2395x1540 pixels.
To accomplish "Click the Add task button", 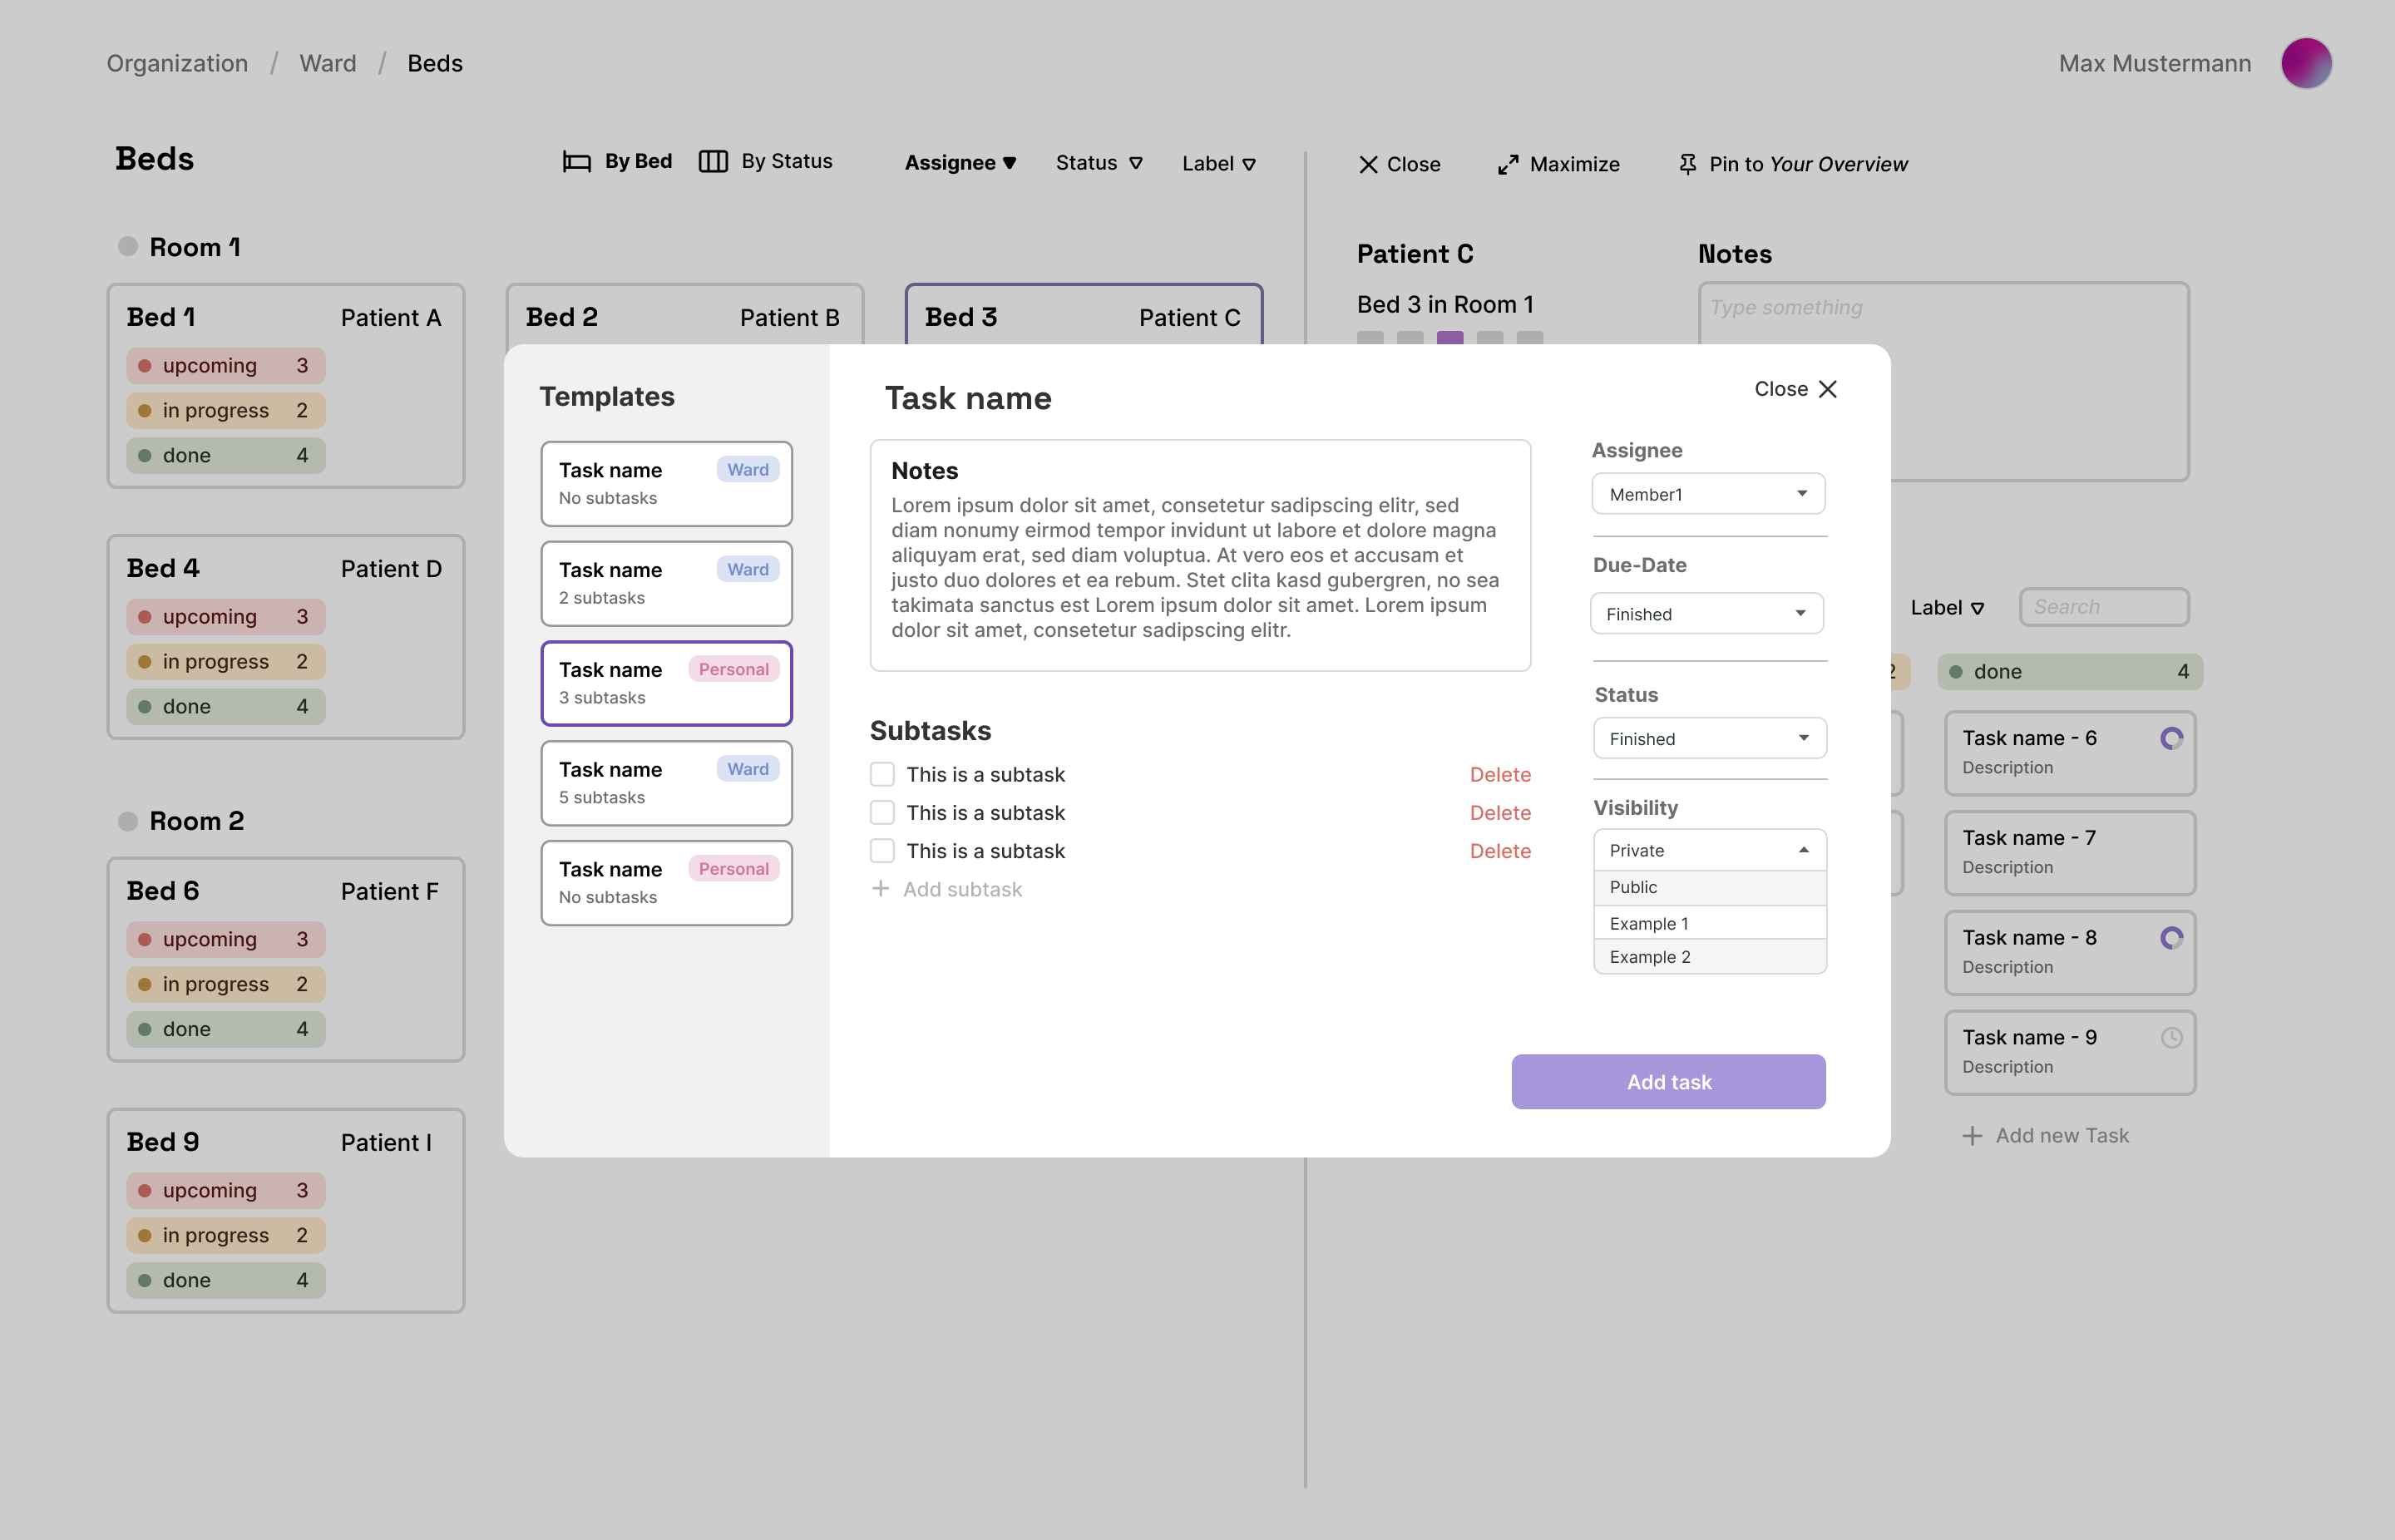I will coord(1668,1081).
